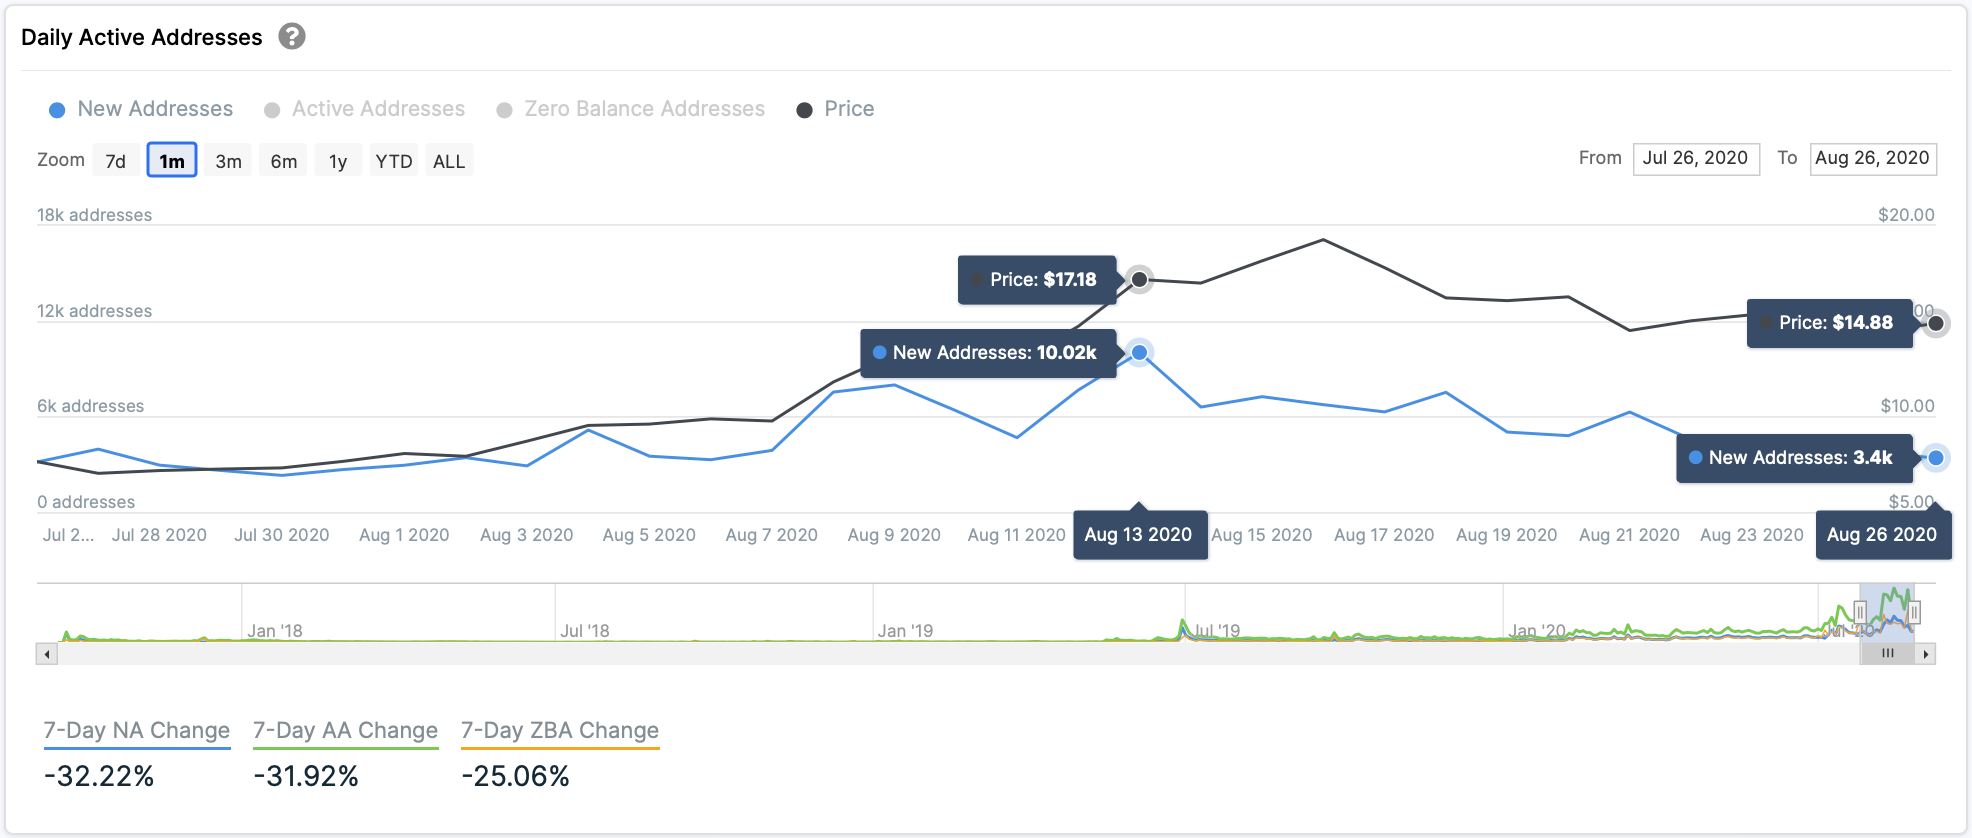This screenshot has height=838, width=1972.
Task: Click the Aug 13 New Addresses marker
Action: pos(1139,352)
